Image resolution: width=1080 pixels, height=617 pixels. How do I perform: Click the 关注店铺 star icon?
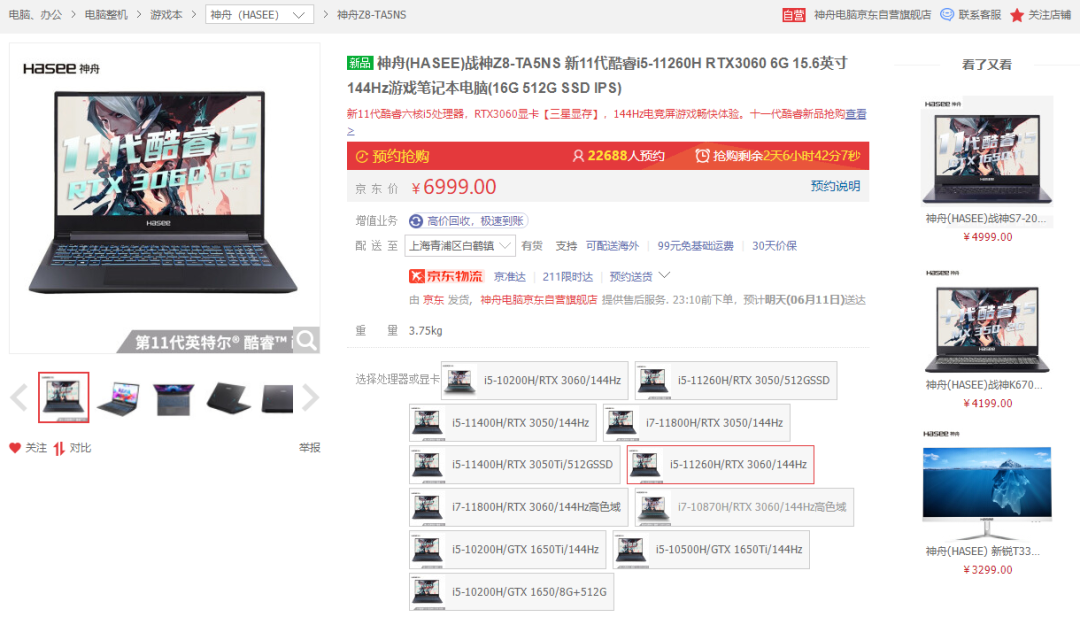click(x=1017, y=15)
